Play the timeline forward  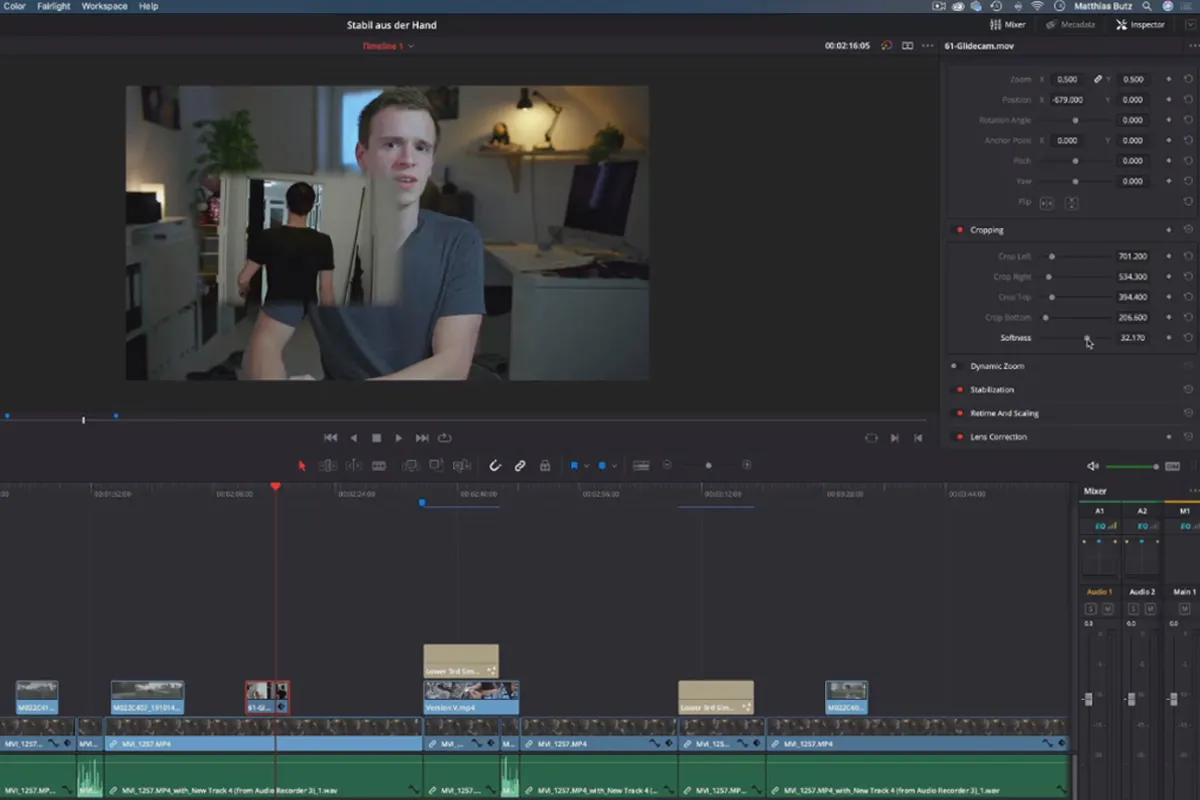point(399,438)
